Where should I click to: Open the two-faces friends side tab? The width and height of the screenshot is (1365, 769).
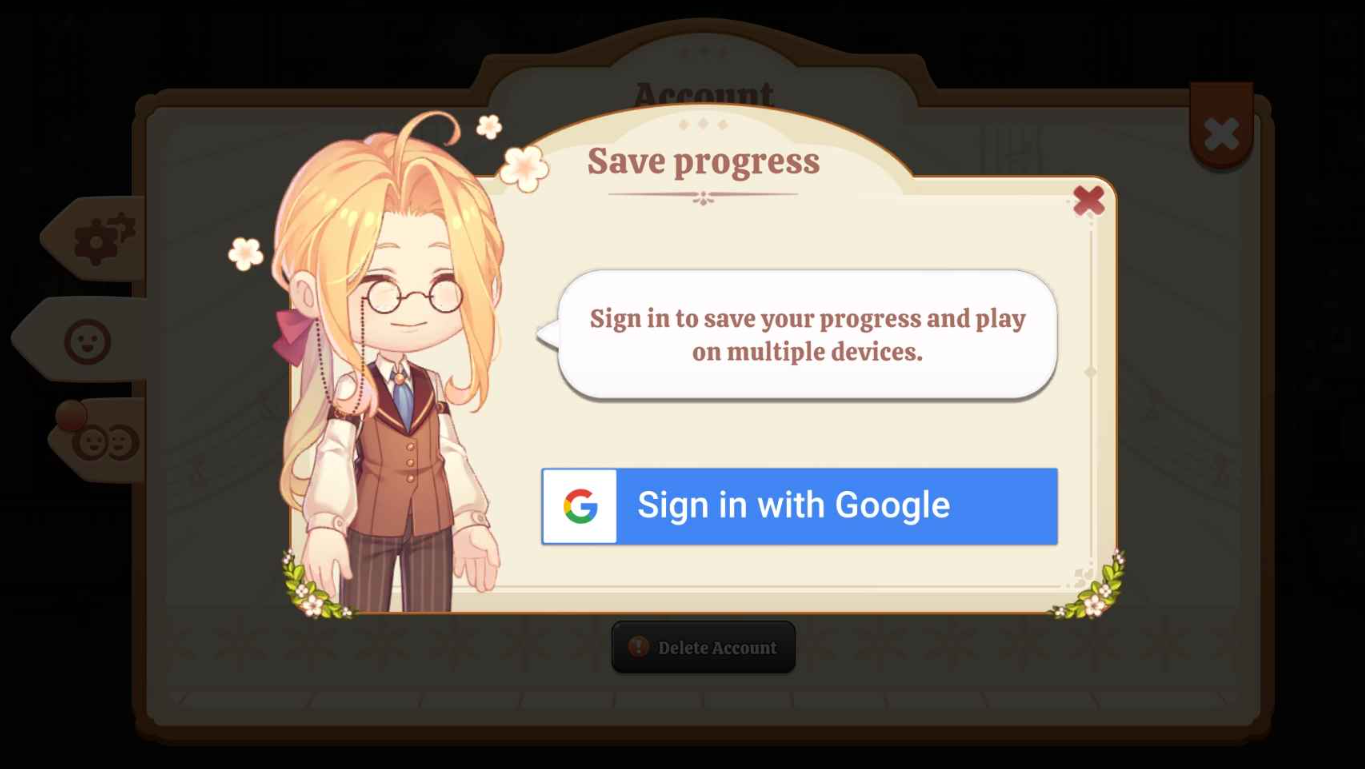point(104,441)
